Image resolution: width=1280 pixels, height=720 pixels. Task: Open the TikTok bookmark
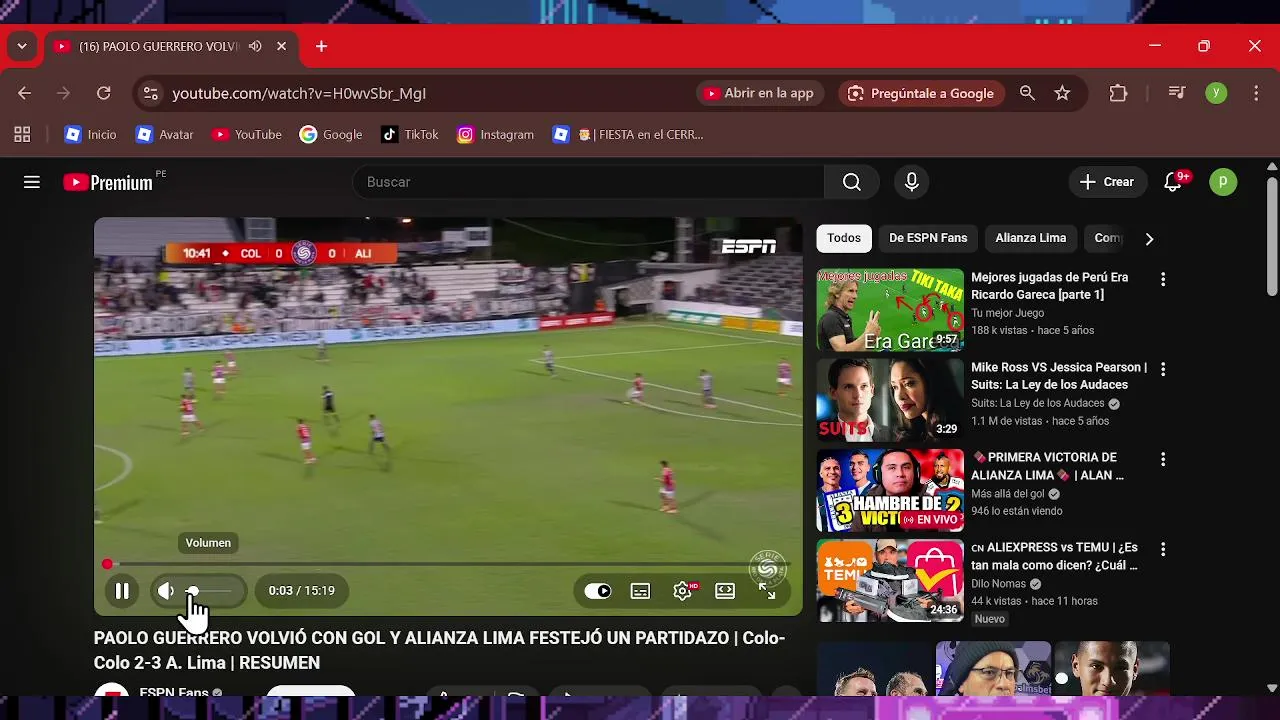[409, 134]
